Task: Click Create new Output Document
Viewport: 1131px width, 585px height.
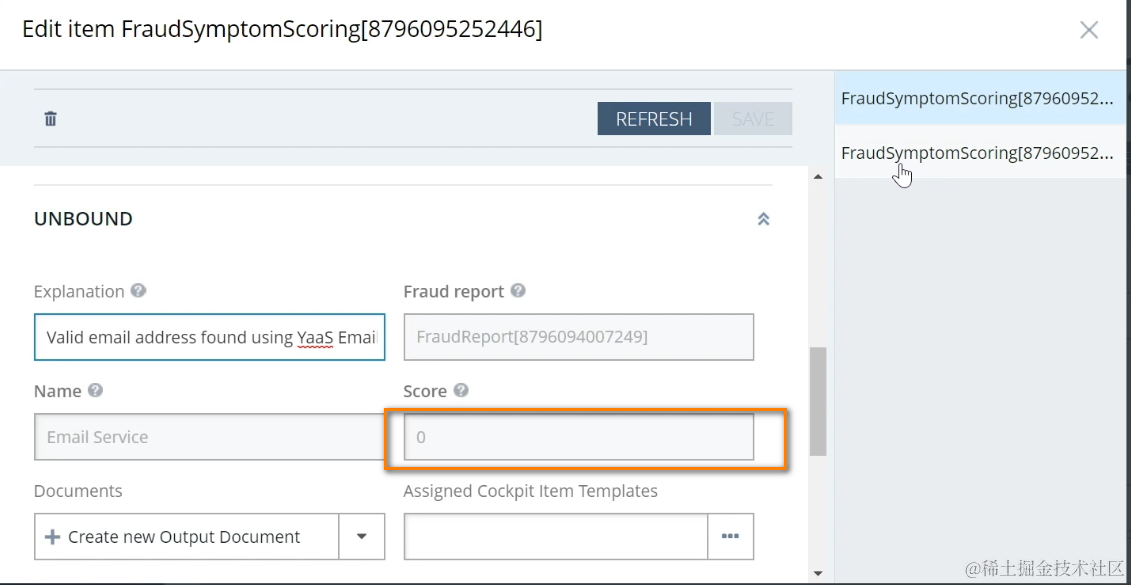Action: click(186, 537)
